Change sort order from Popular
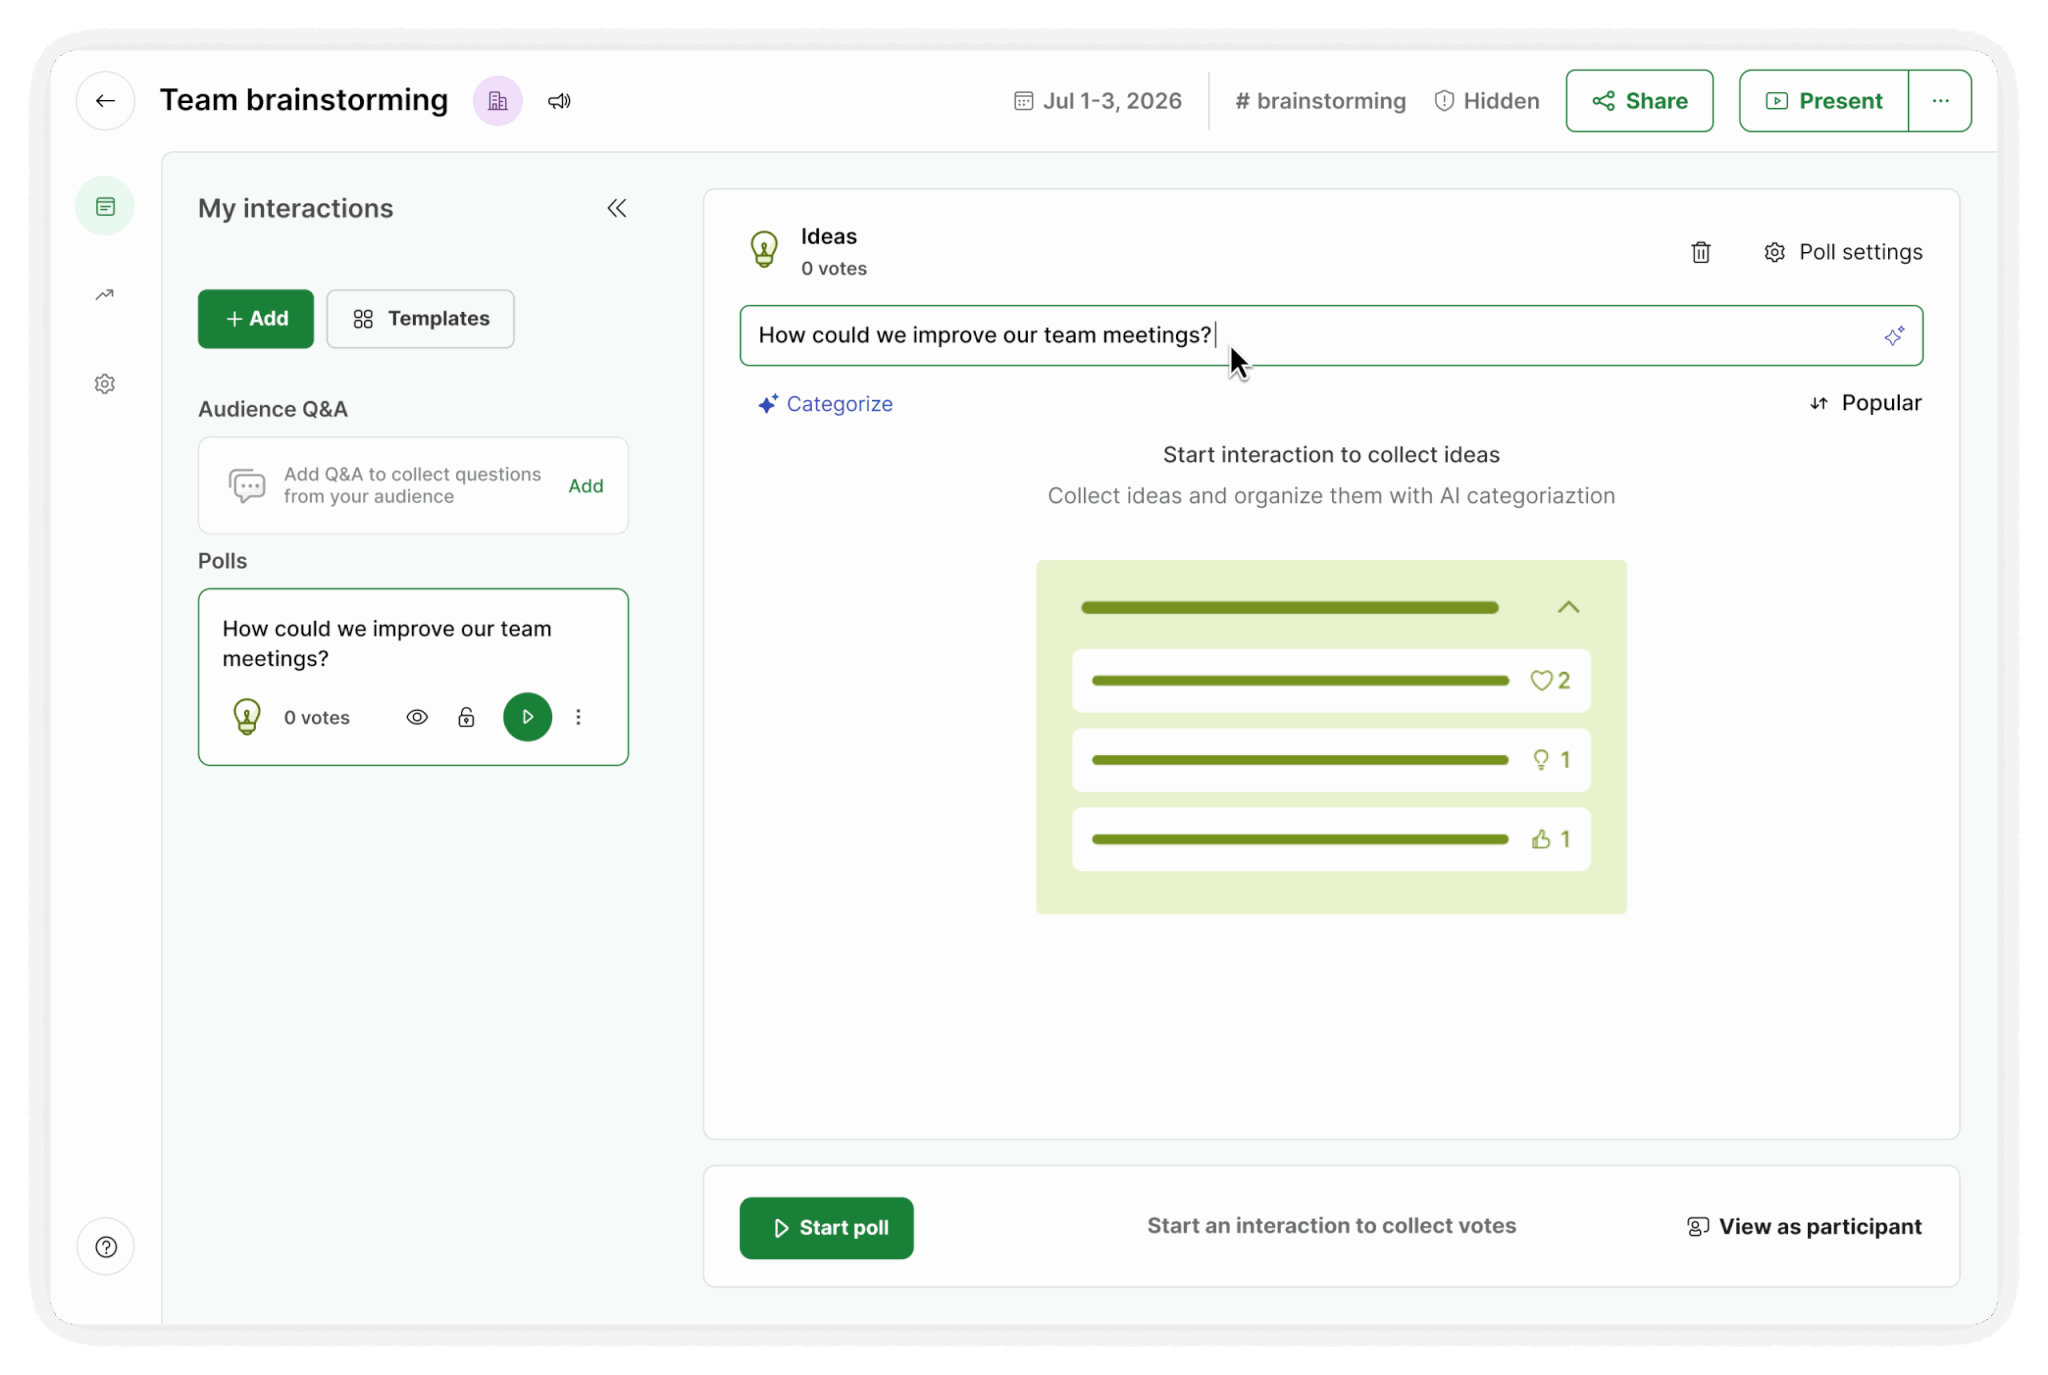This screenshot has width=2048, height=1375. click(x=1866, y=403)
